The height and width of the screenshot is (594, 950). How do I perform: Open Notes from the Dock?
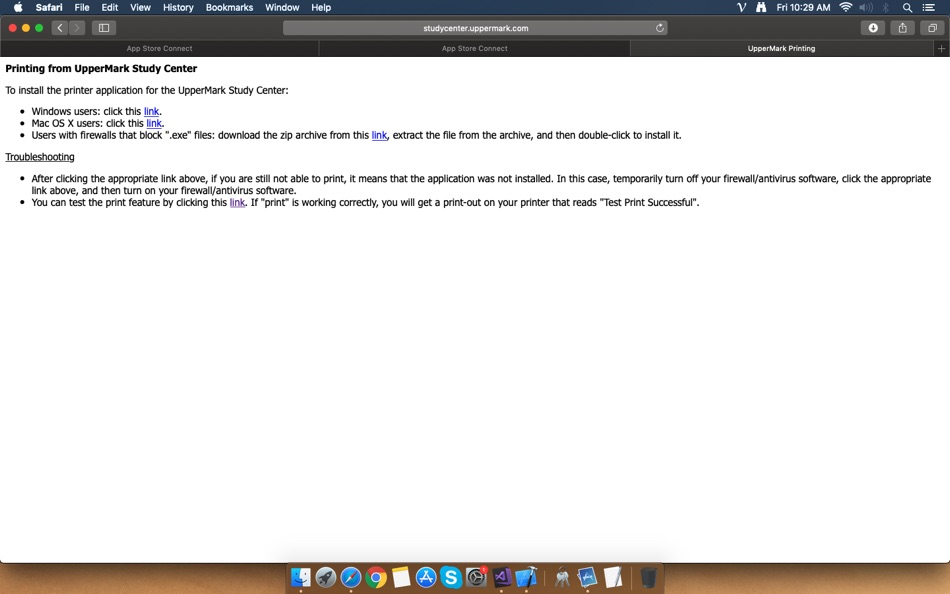pyautogui.click(x=400, y=577)
